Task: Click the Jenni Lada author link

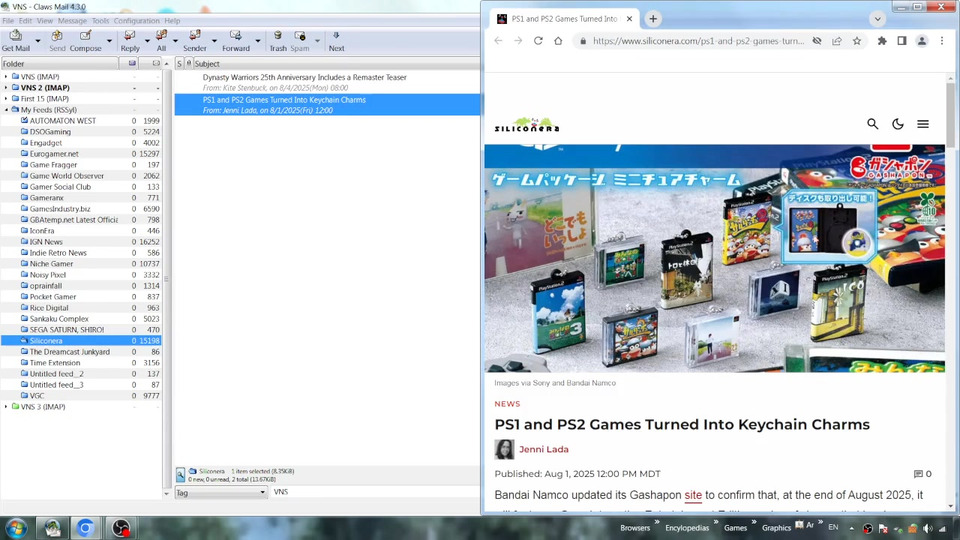Action: click(x=544, y=449)
